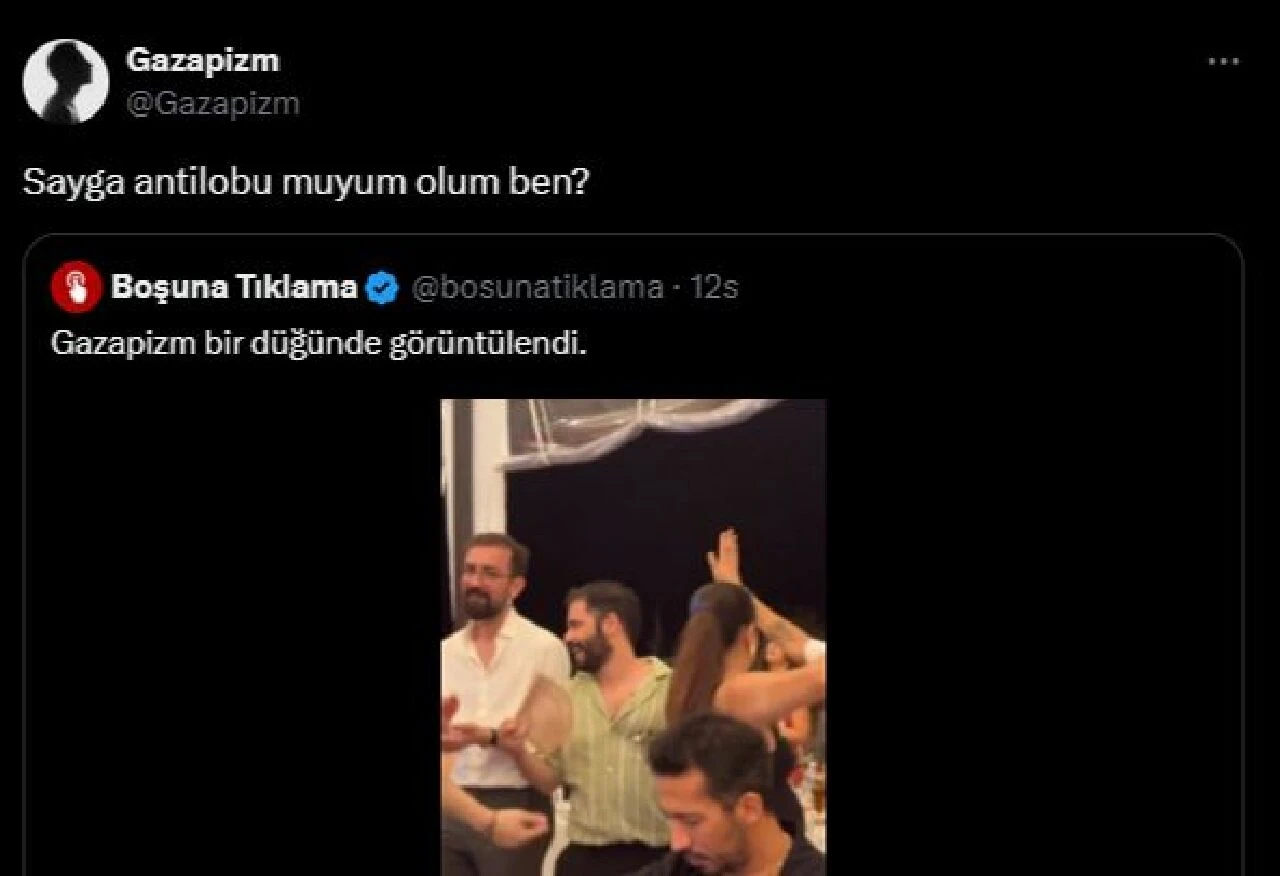
Task: Click the 12s timestamp on quoted tweet
Action: 714,288
